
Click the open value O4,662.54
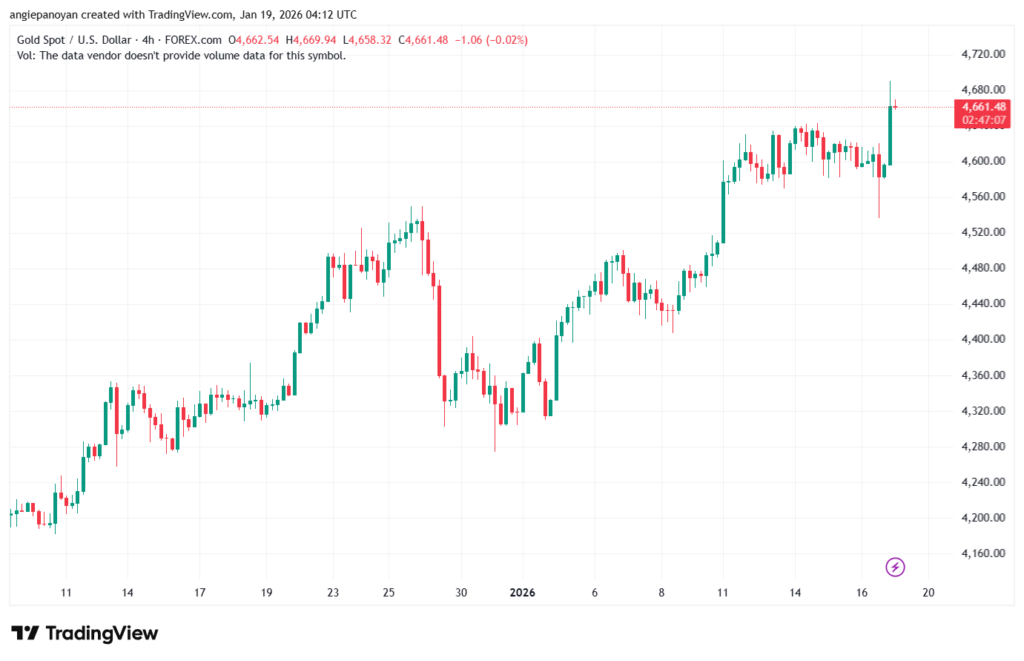coord(256,40)
